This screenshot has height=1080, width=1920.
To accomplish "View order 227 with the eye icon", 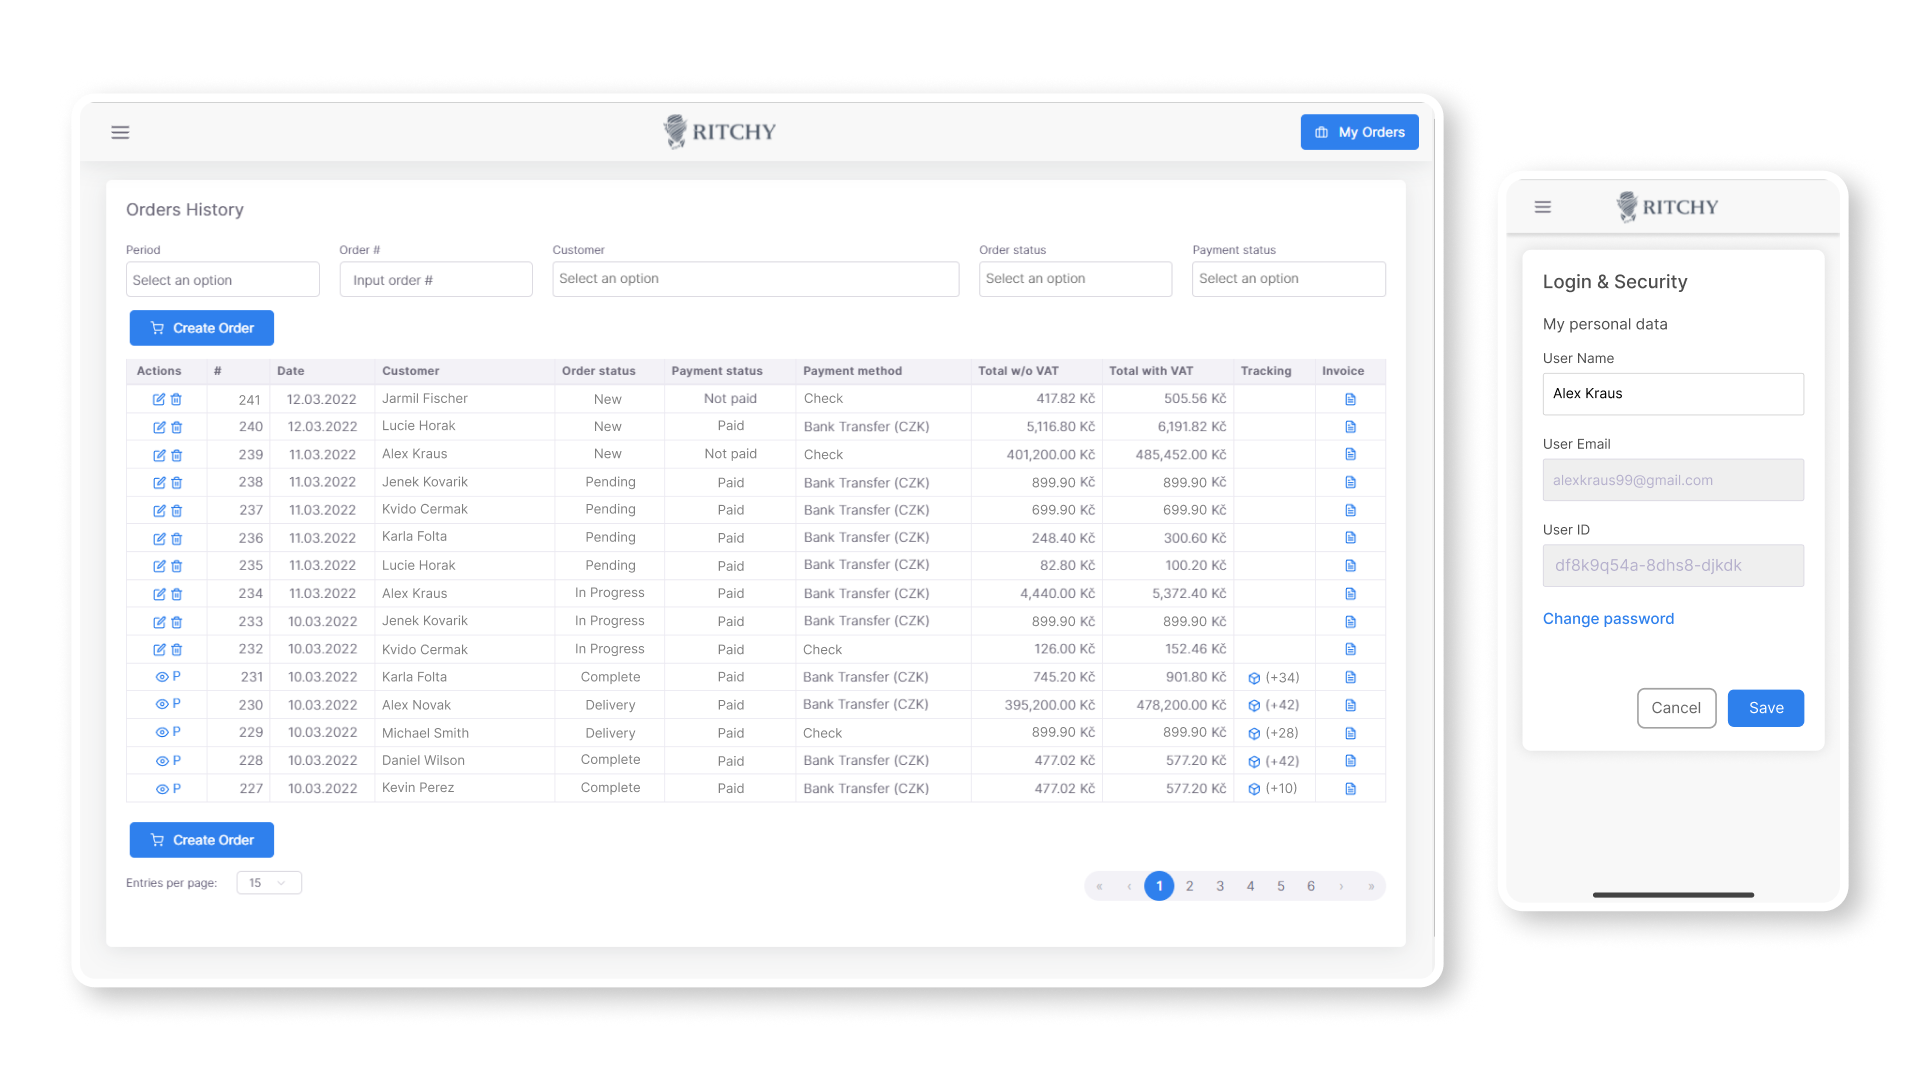I will pos(161,789).
